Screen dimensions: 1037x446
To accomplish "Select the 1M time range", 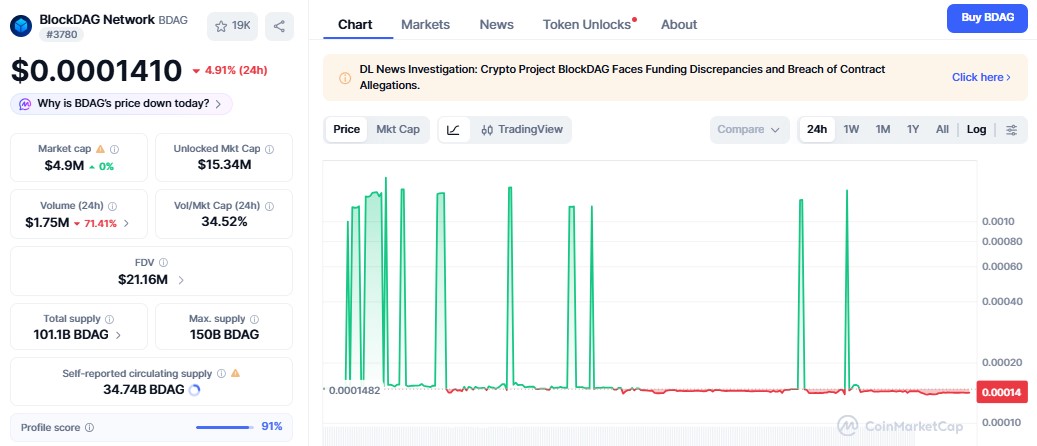I will (883, 130).
